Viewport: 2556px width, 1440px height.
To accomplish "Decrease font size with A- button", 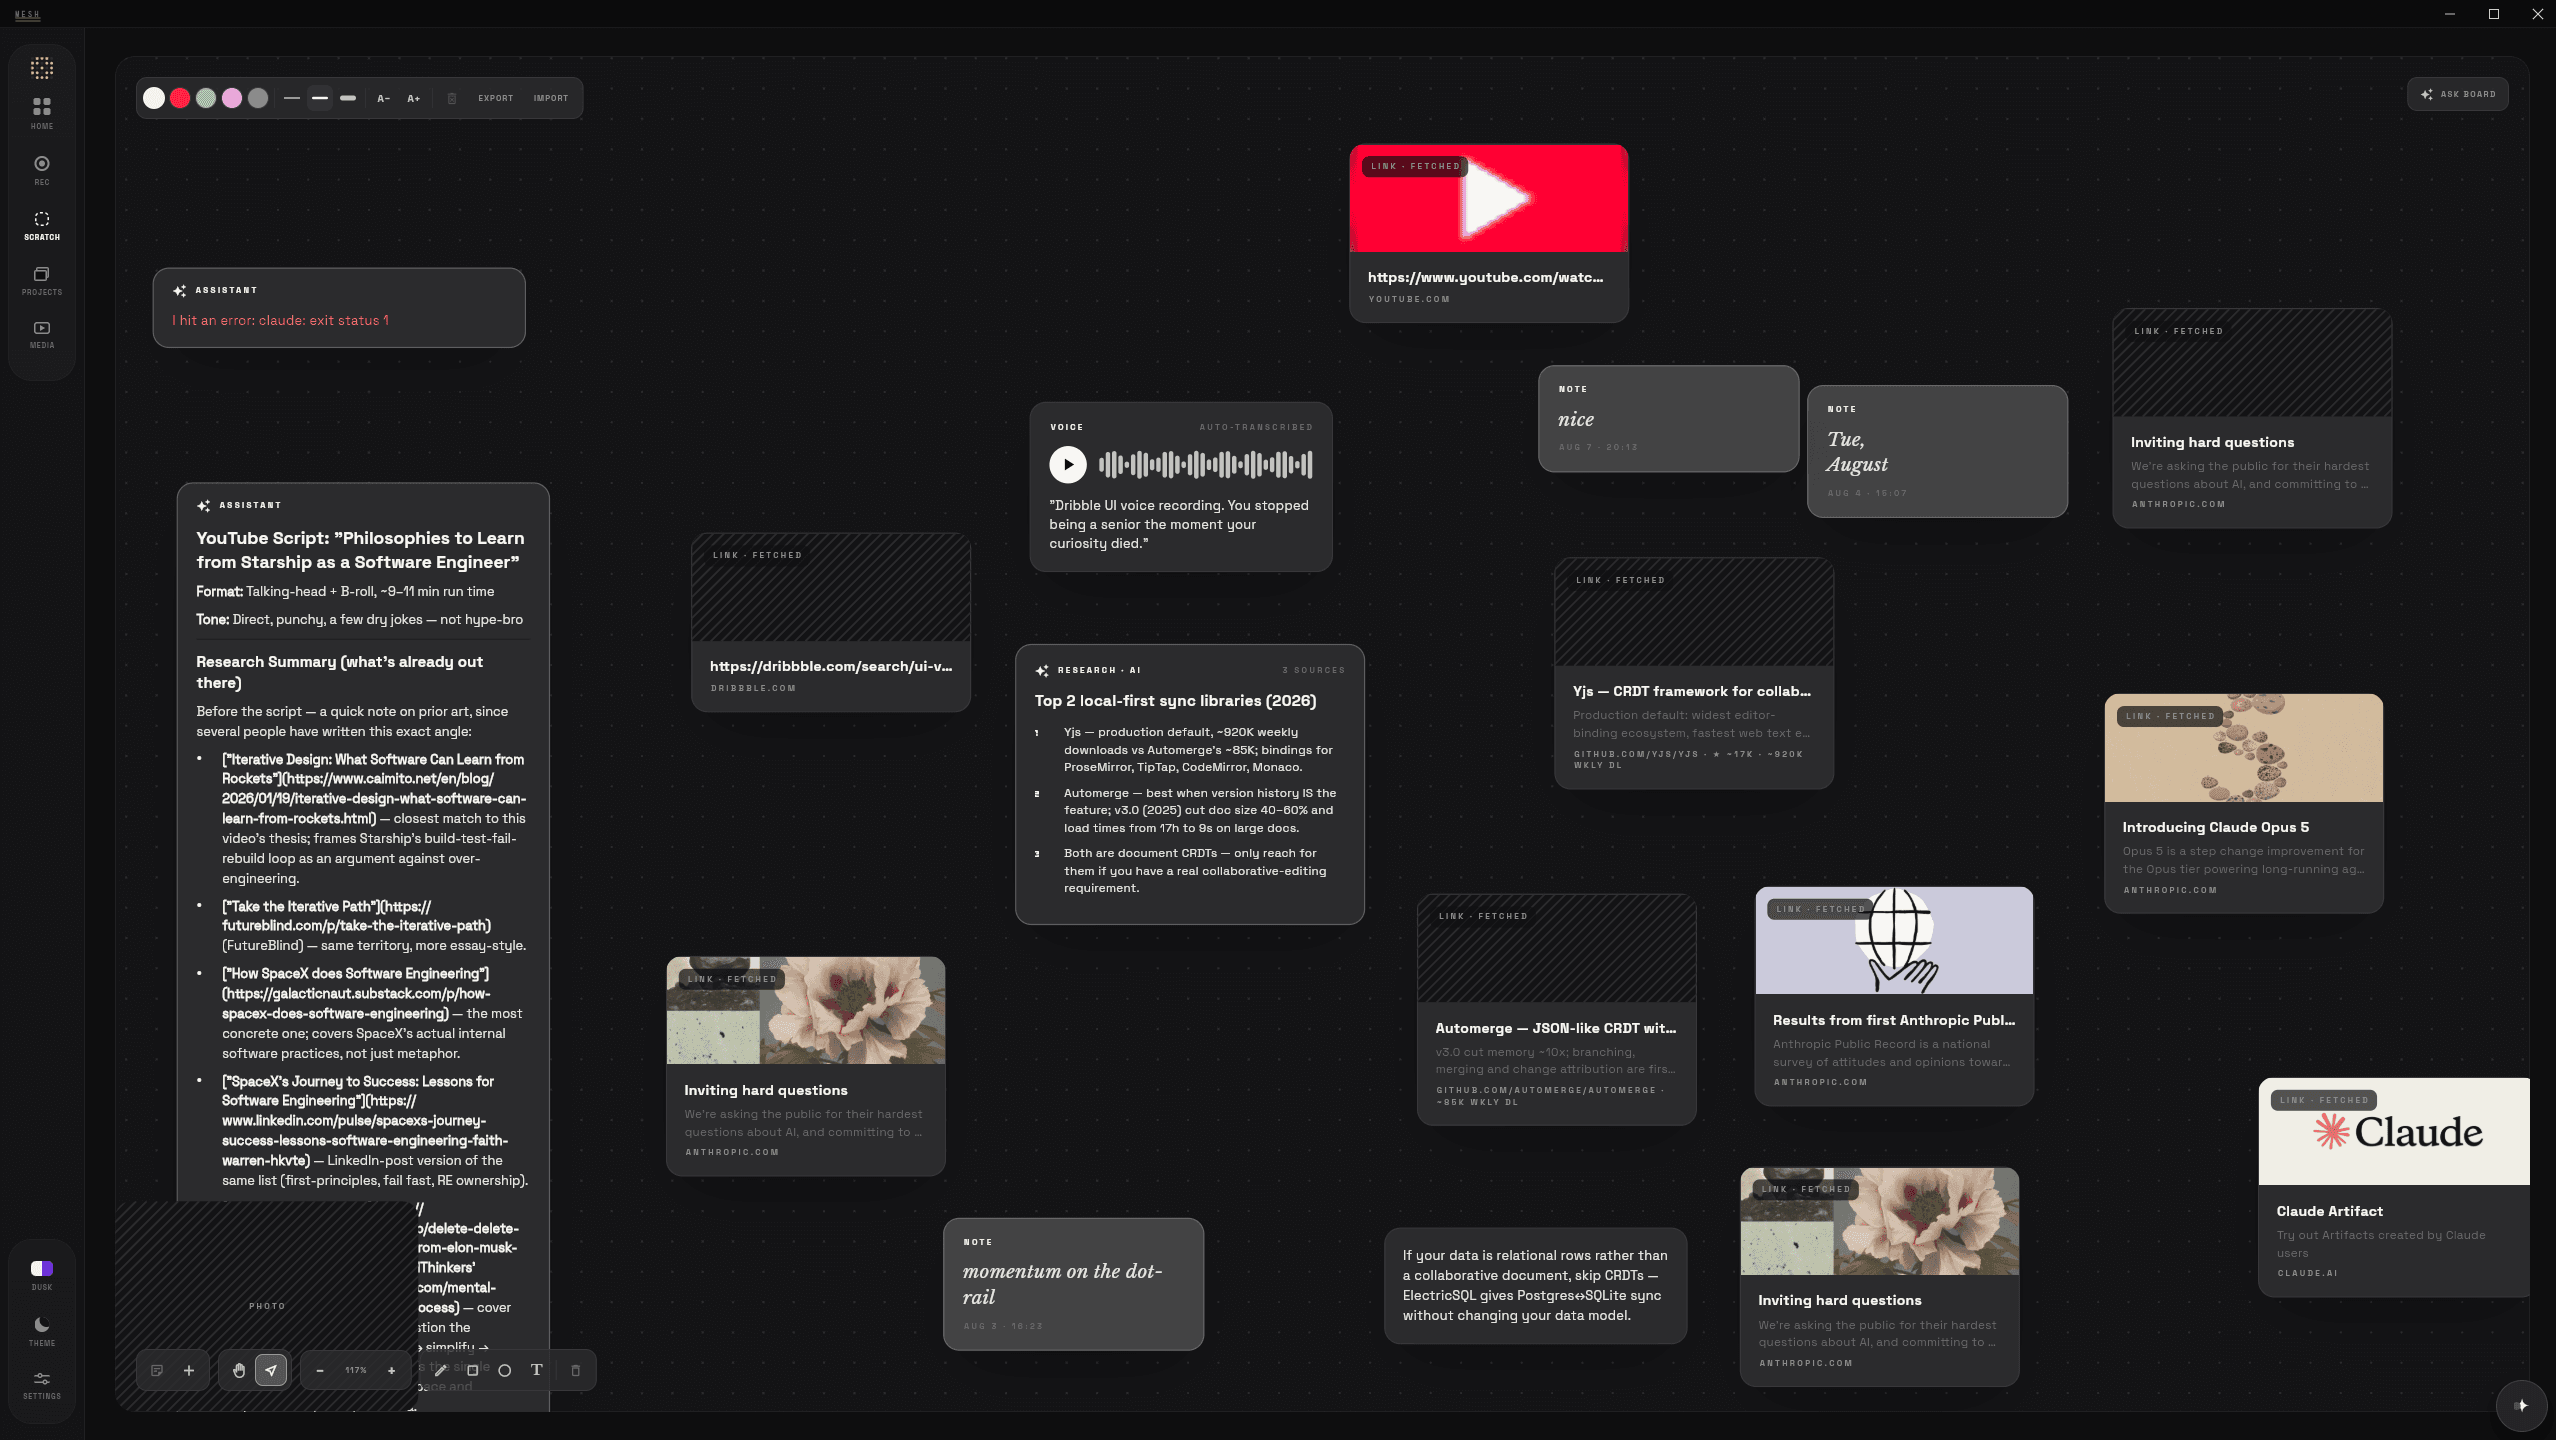I will (384, 98).
